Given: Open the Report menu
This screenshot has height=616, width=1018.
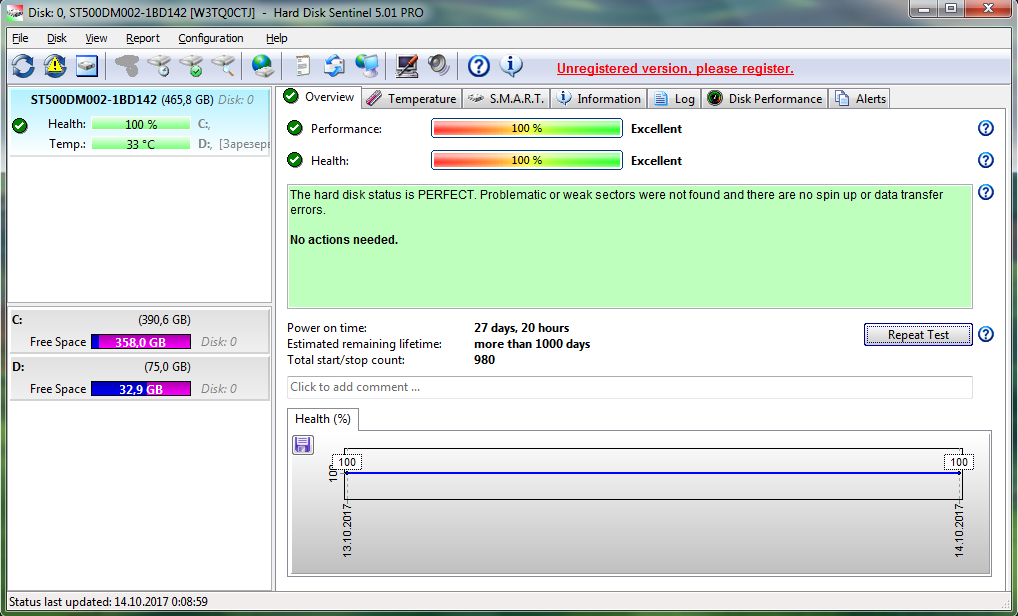Looking at the screenshot, I should 142,38.
